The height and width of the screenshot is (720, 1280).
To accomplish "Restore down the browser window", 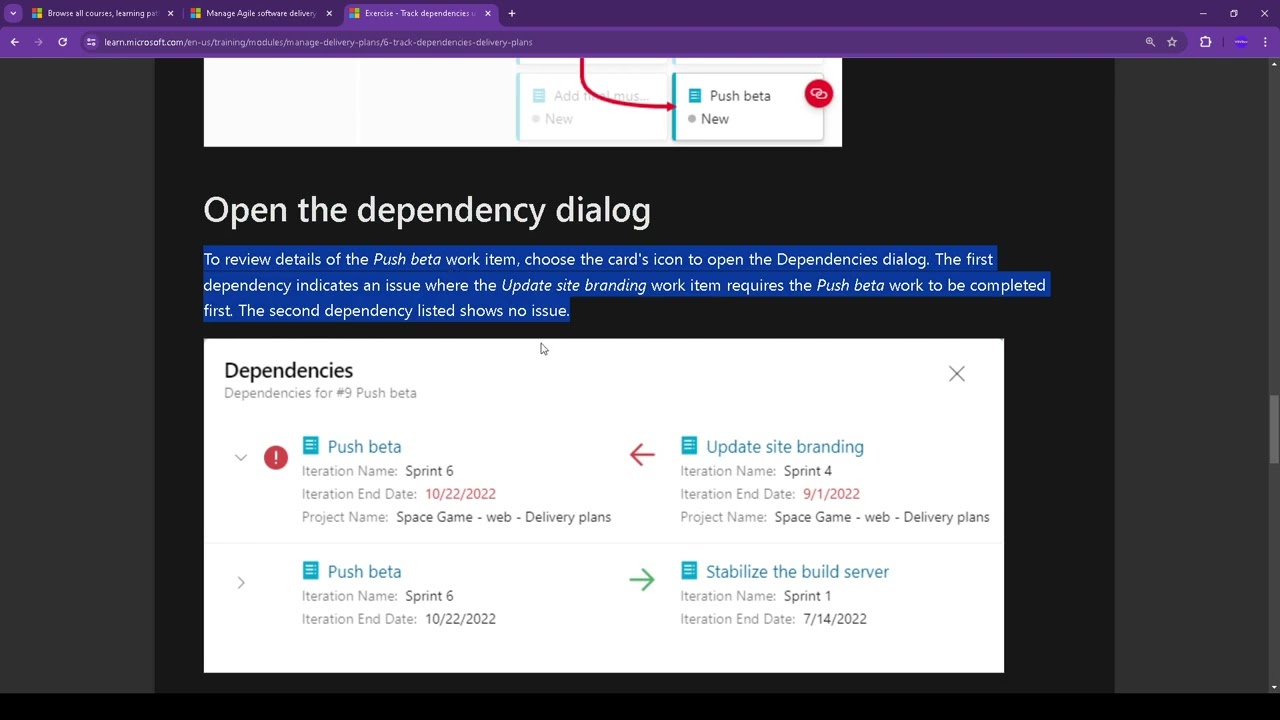I will 1234,13.
